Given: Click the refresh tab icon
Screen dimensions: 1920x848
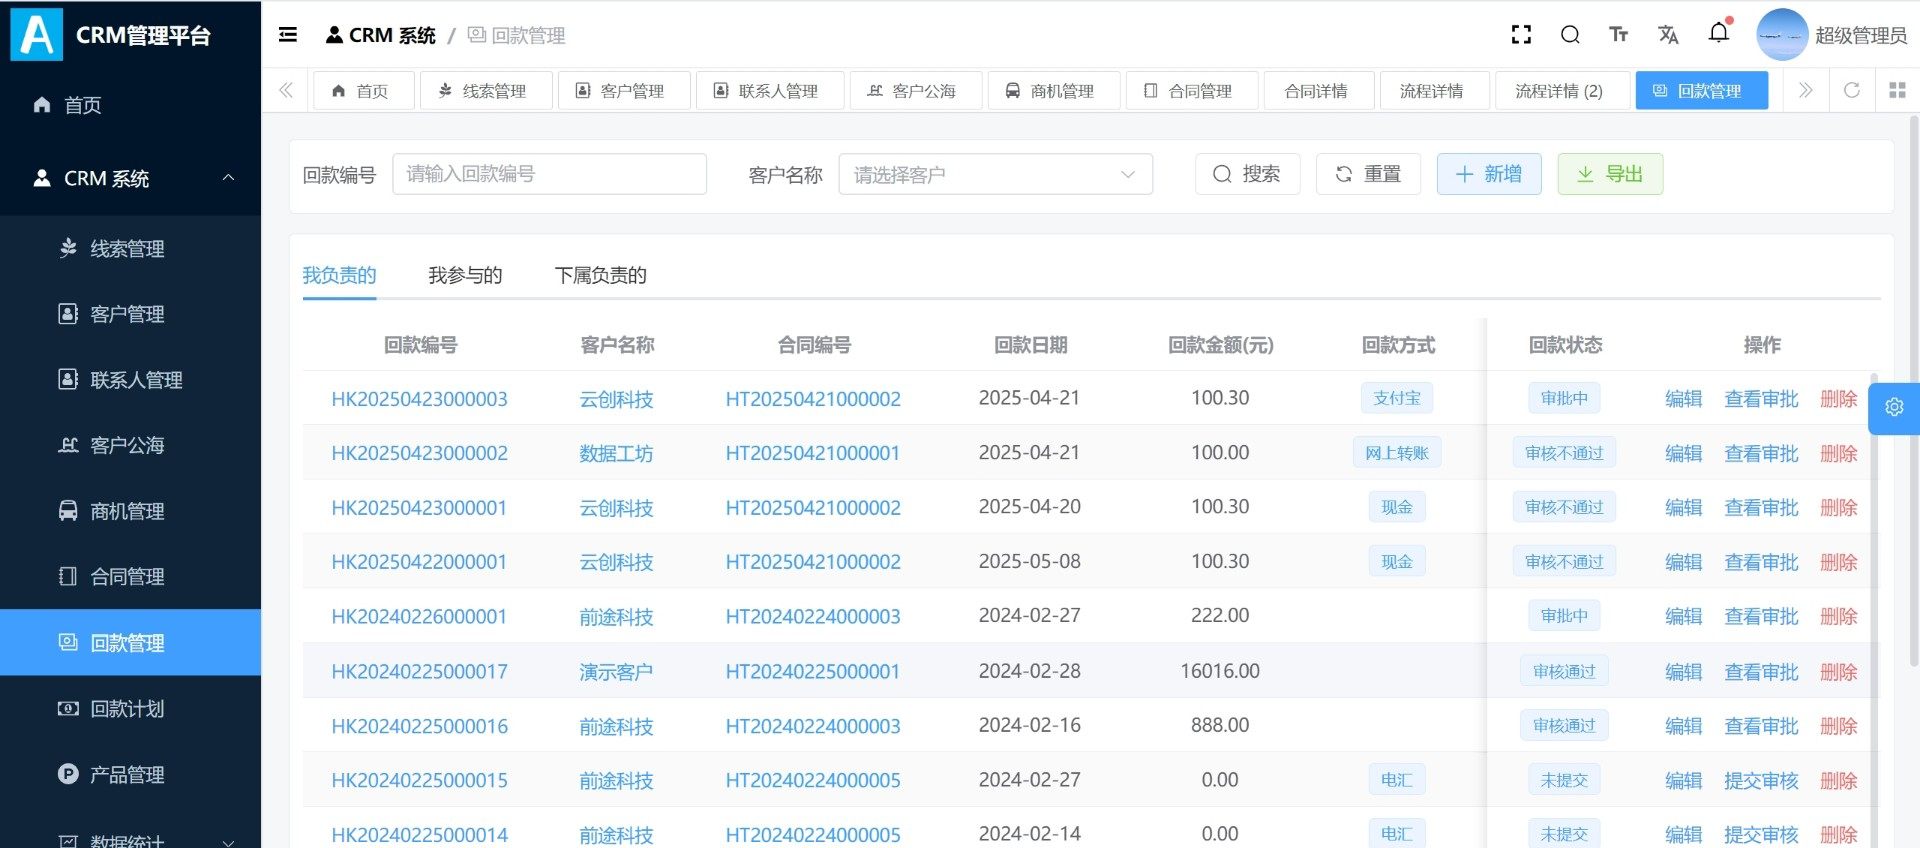Looking at the screenshot, I should (x=1851, y=90).
